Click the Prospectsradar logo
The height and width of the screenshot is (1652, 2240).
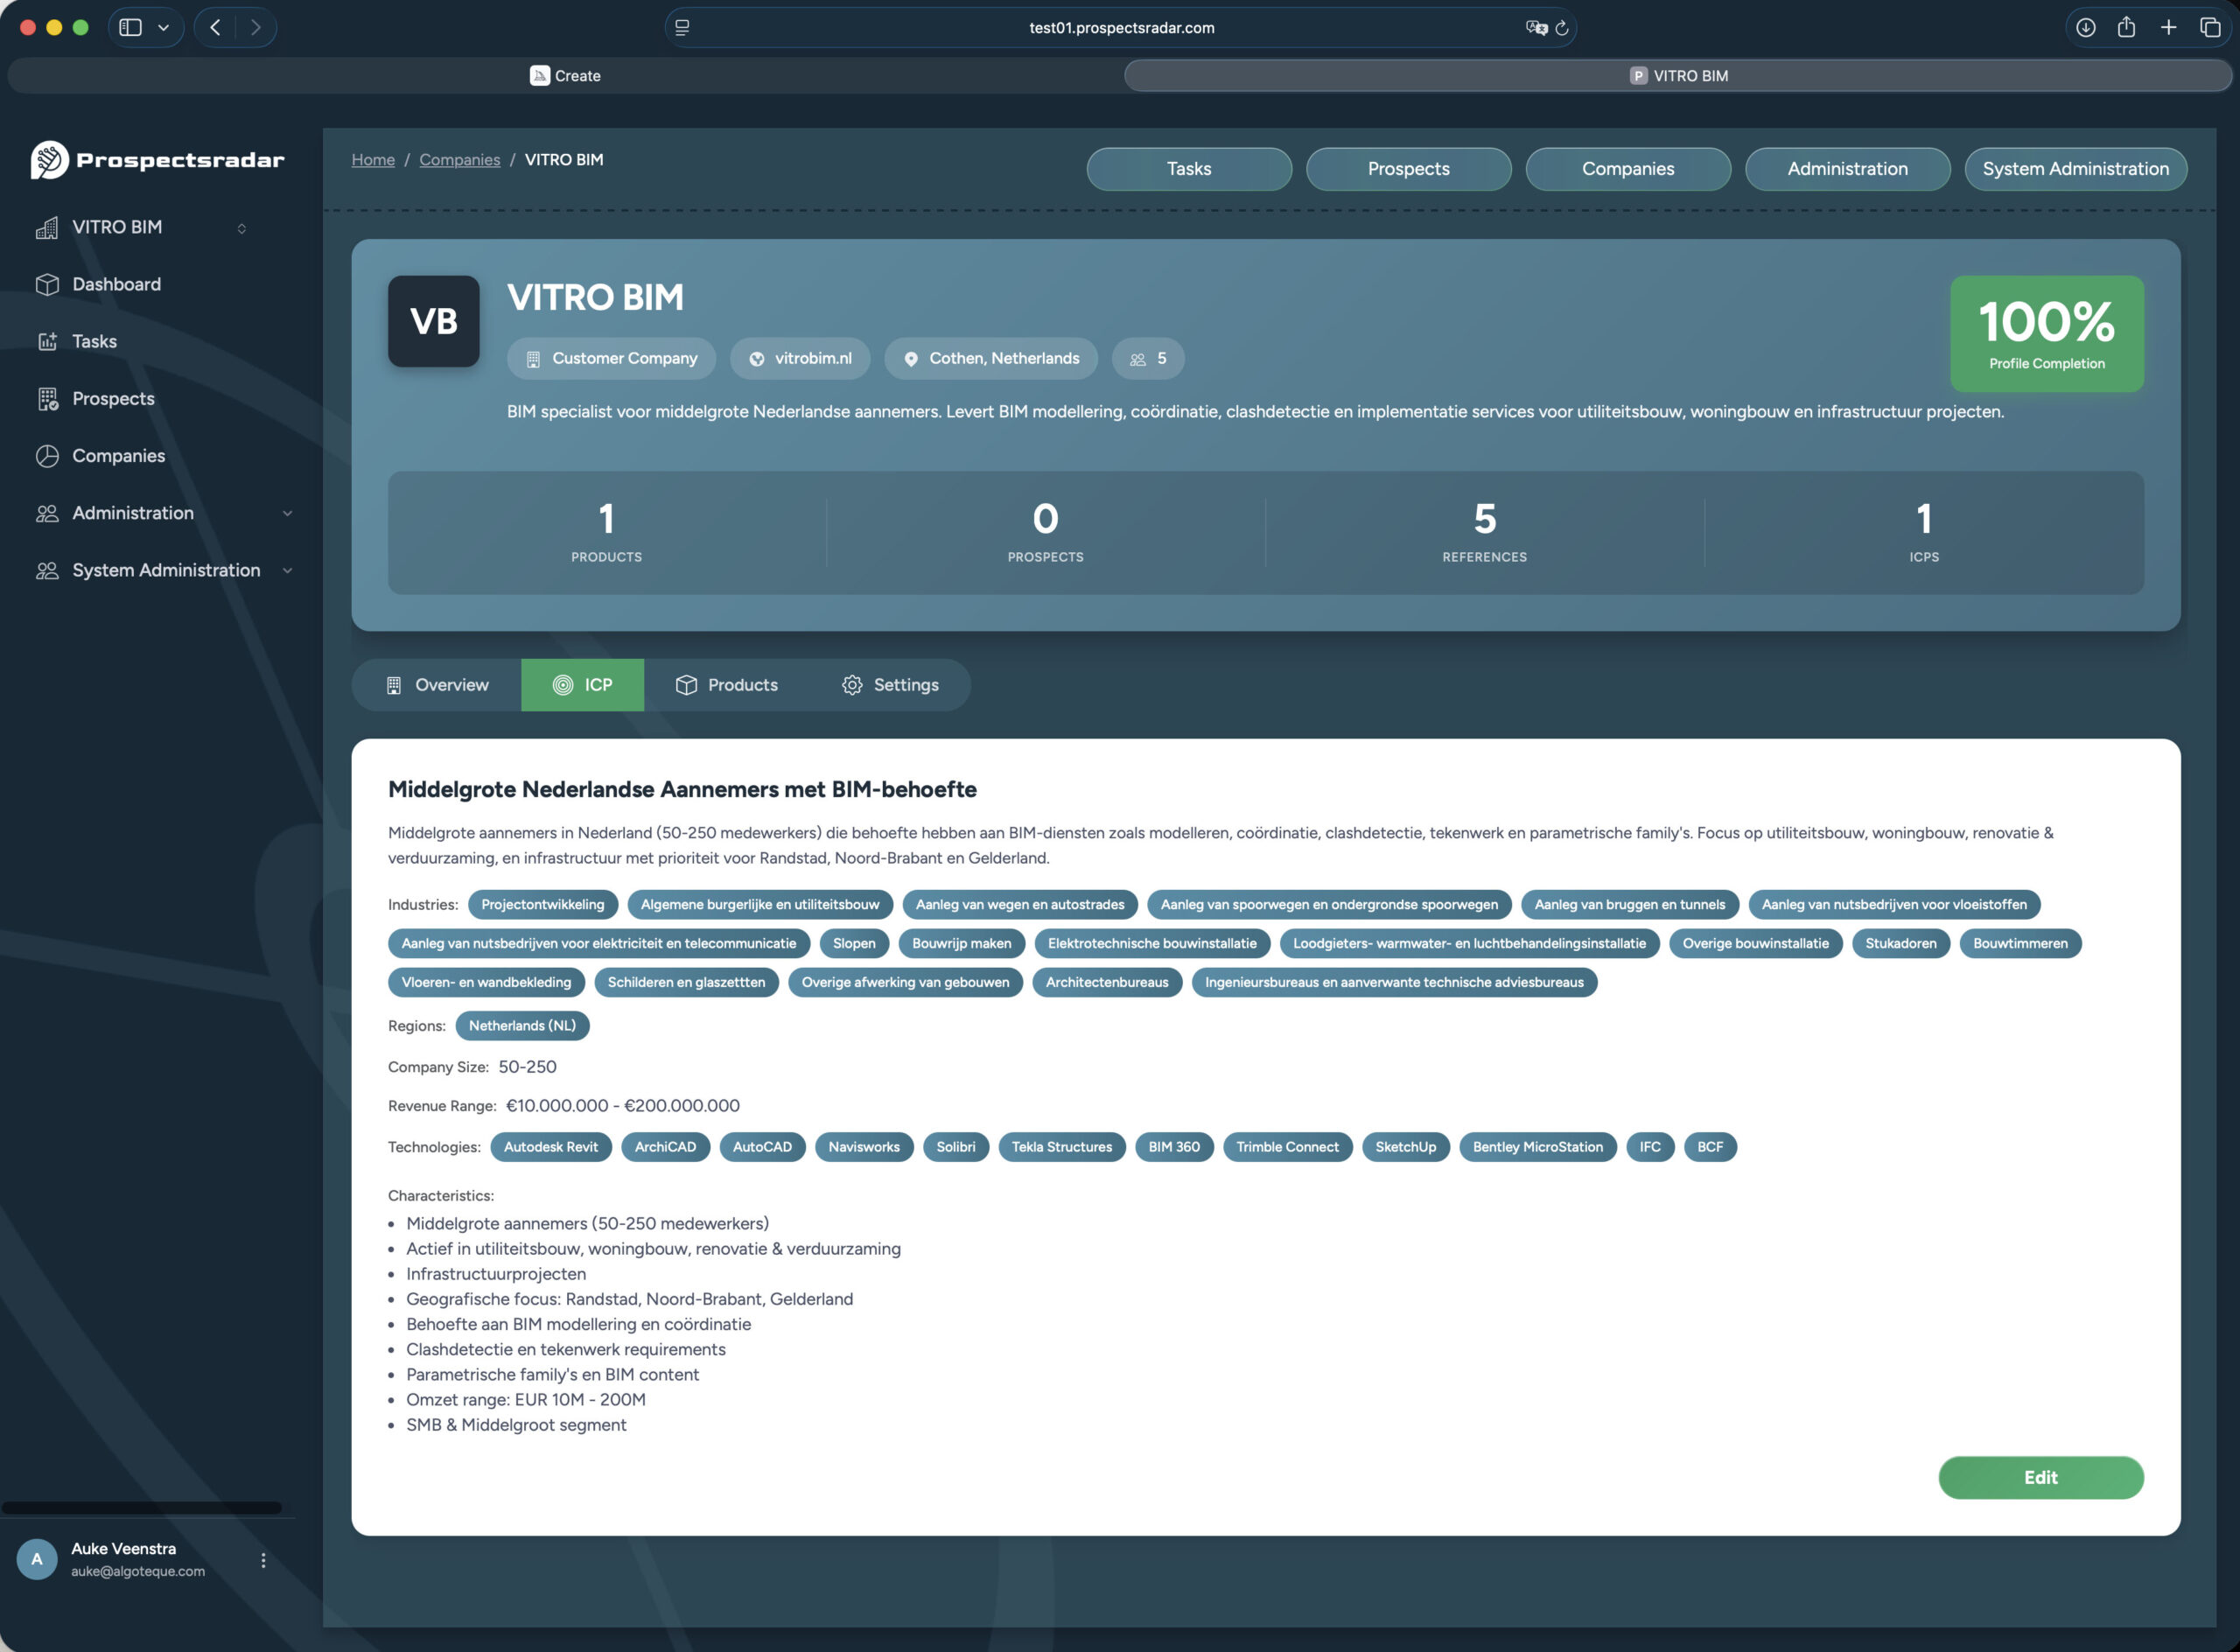pyautogui.click(x=157, y=159)
